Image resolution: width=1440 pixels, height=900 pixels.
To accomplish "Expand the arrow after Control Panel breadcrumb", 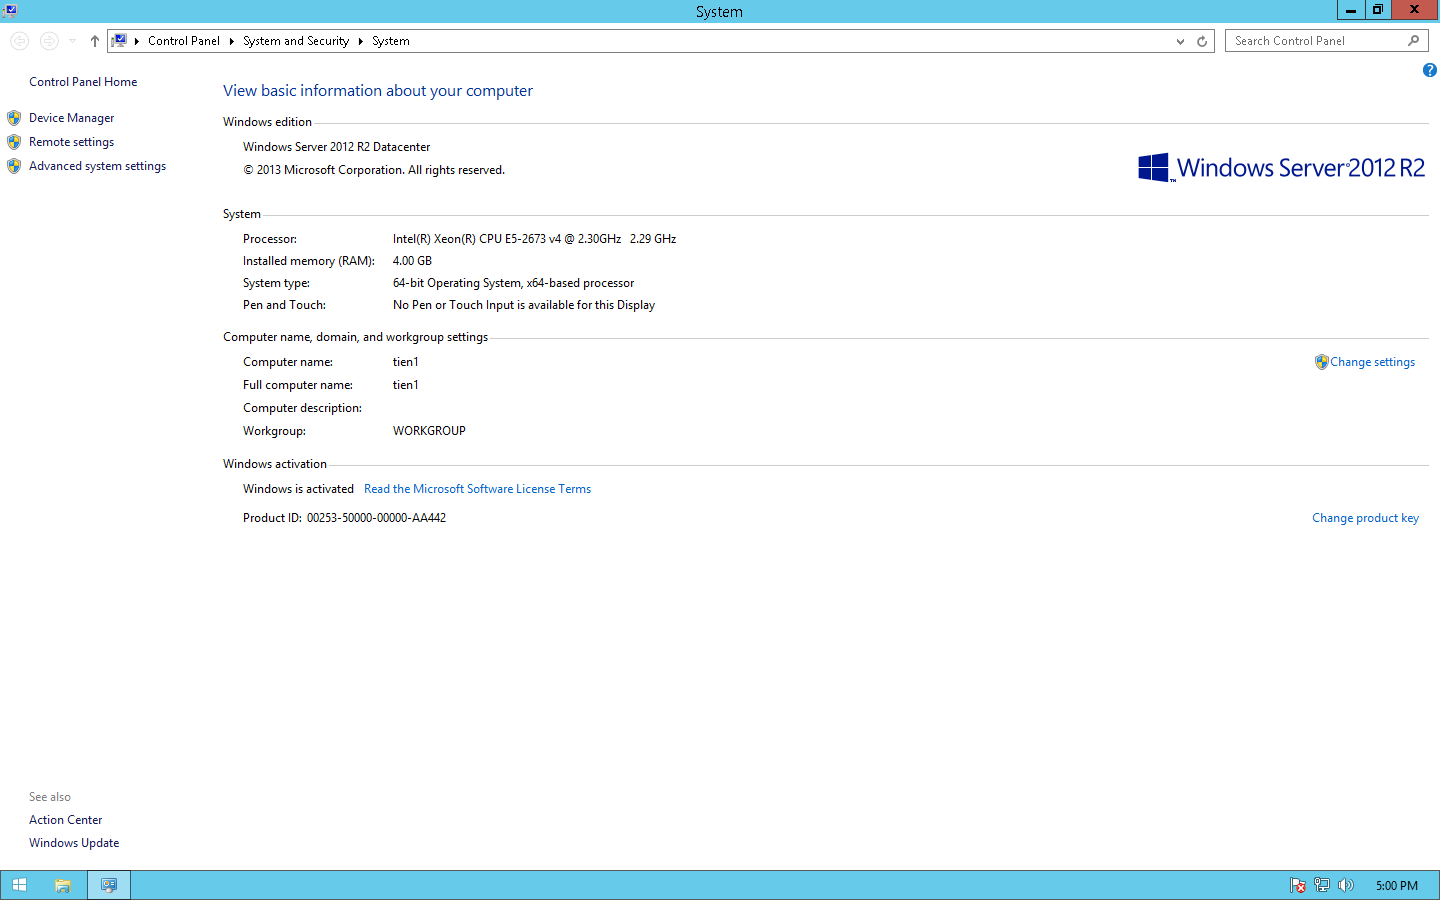I will tap(231, 41).
